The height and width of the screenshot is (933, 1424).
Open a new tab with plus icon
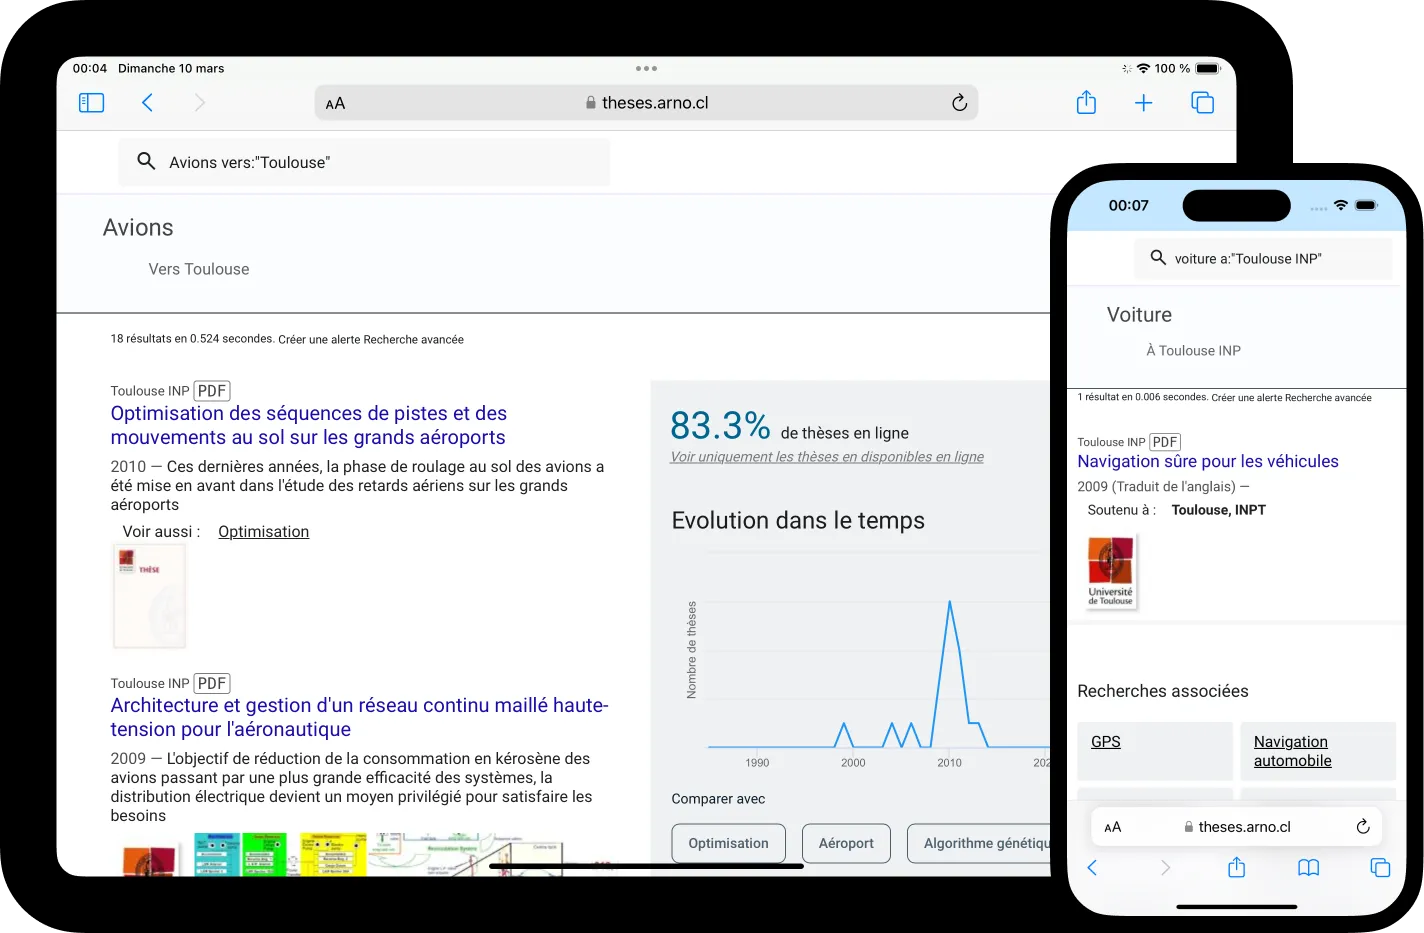[1143, 103]
